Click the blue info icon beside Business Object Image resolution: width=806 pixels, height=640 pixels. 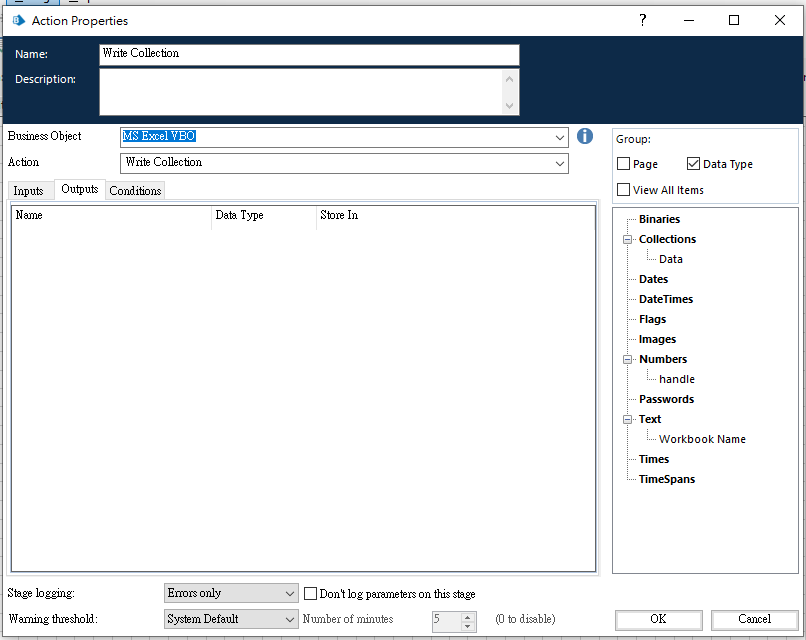click(584, 136)
